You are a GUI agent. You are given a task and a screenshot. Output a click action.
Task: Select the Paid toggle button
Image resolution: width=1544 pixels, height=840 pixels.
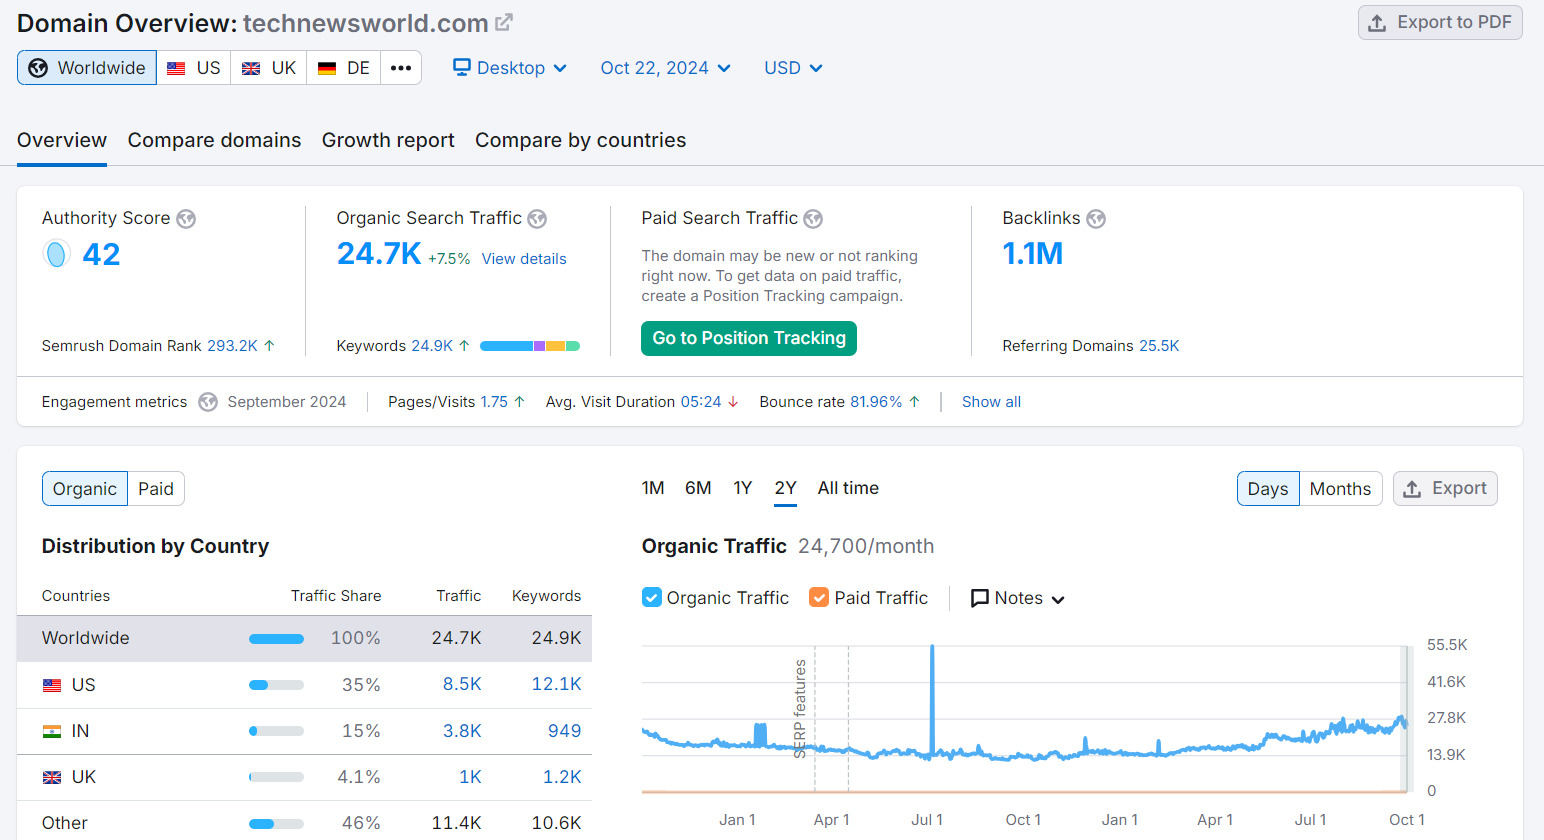pyautogui.click(x=156, y=489)
